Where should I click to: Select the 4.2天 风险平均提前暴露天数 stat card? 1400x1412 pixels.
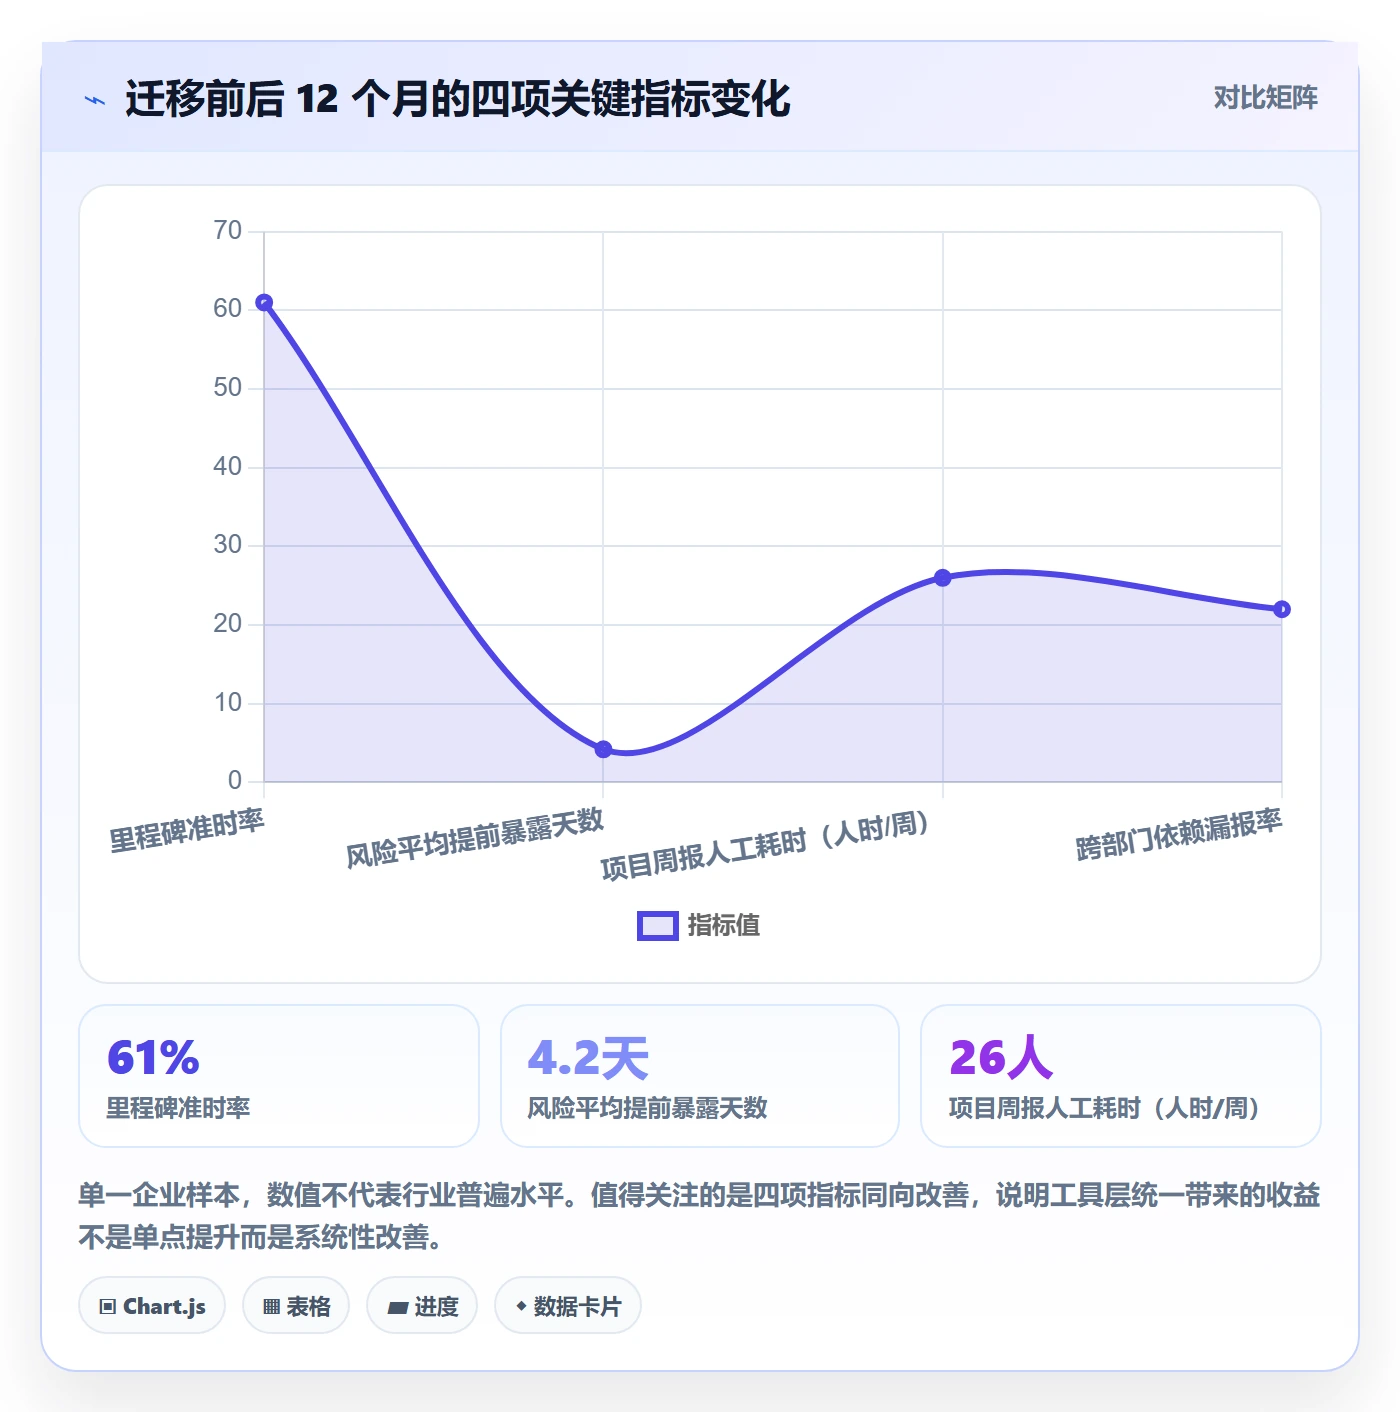[700, 1076]
